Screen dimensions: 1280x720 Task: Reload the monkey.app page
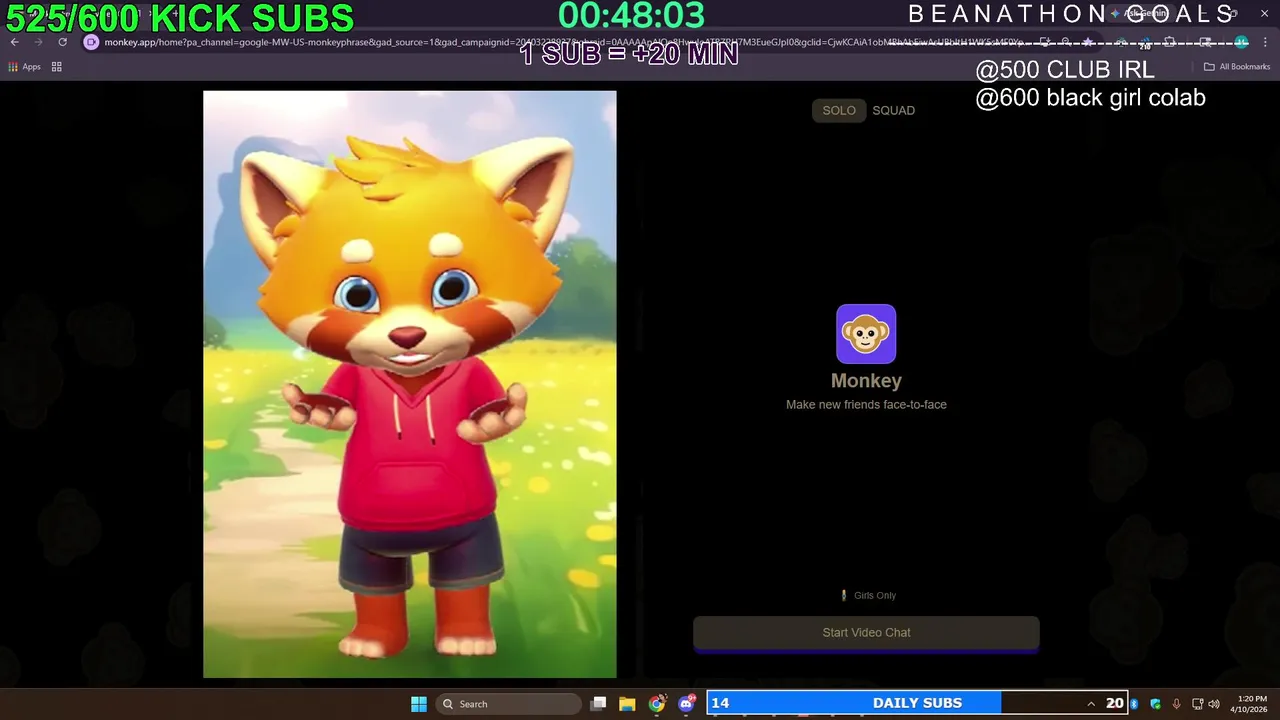(x=63, y=42)
